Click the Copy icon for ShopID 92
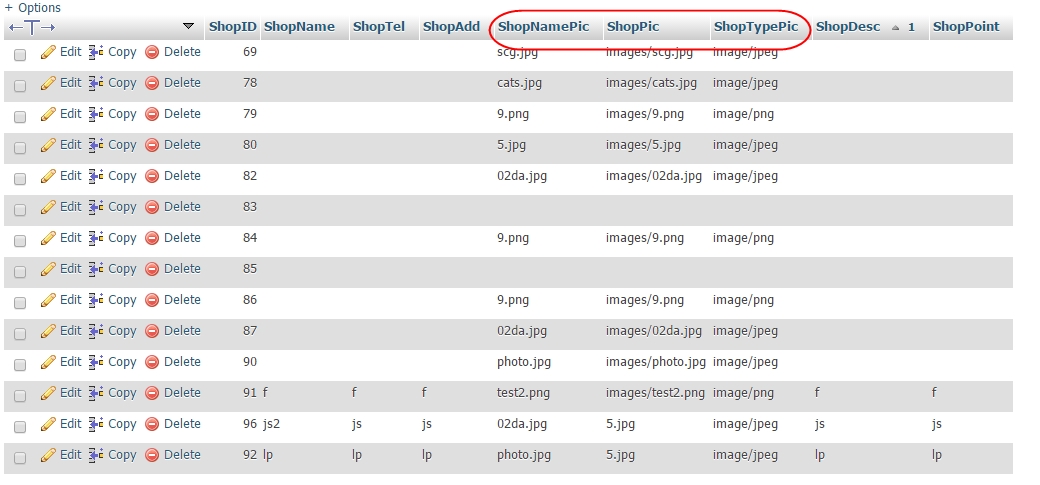This screenshot has width=1040, height=485. click(96, 455)
